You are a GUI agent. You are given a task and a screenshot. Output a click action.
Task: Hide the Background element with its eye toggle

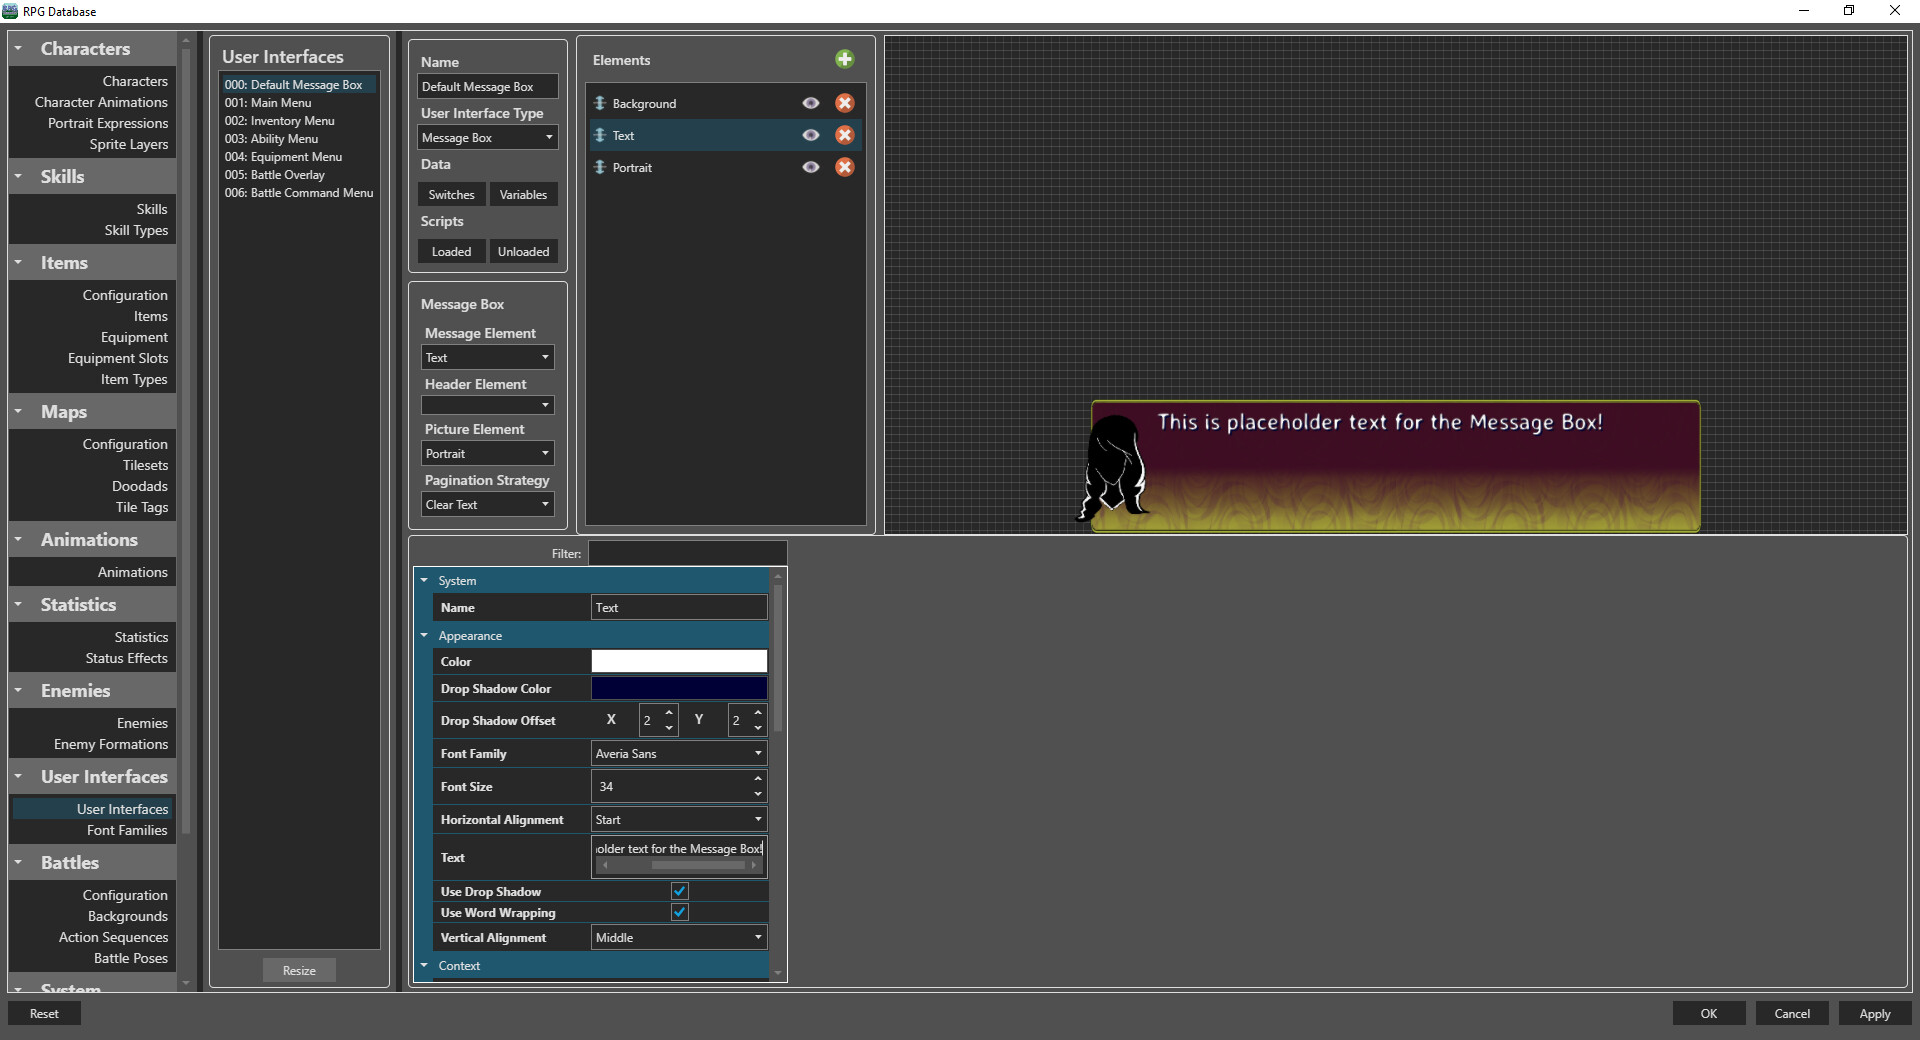pyautogui.click(x=810, y=103)
